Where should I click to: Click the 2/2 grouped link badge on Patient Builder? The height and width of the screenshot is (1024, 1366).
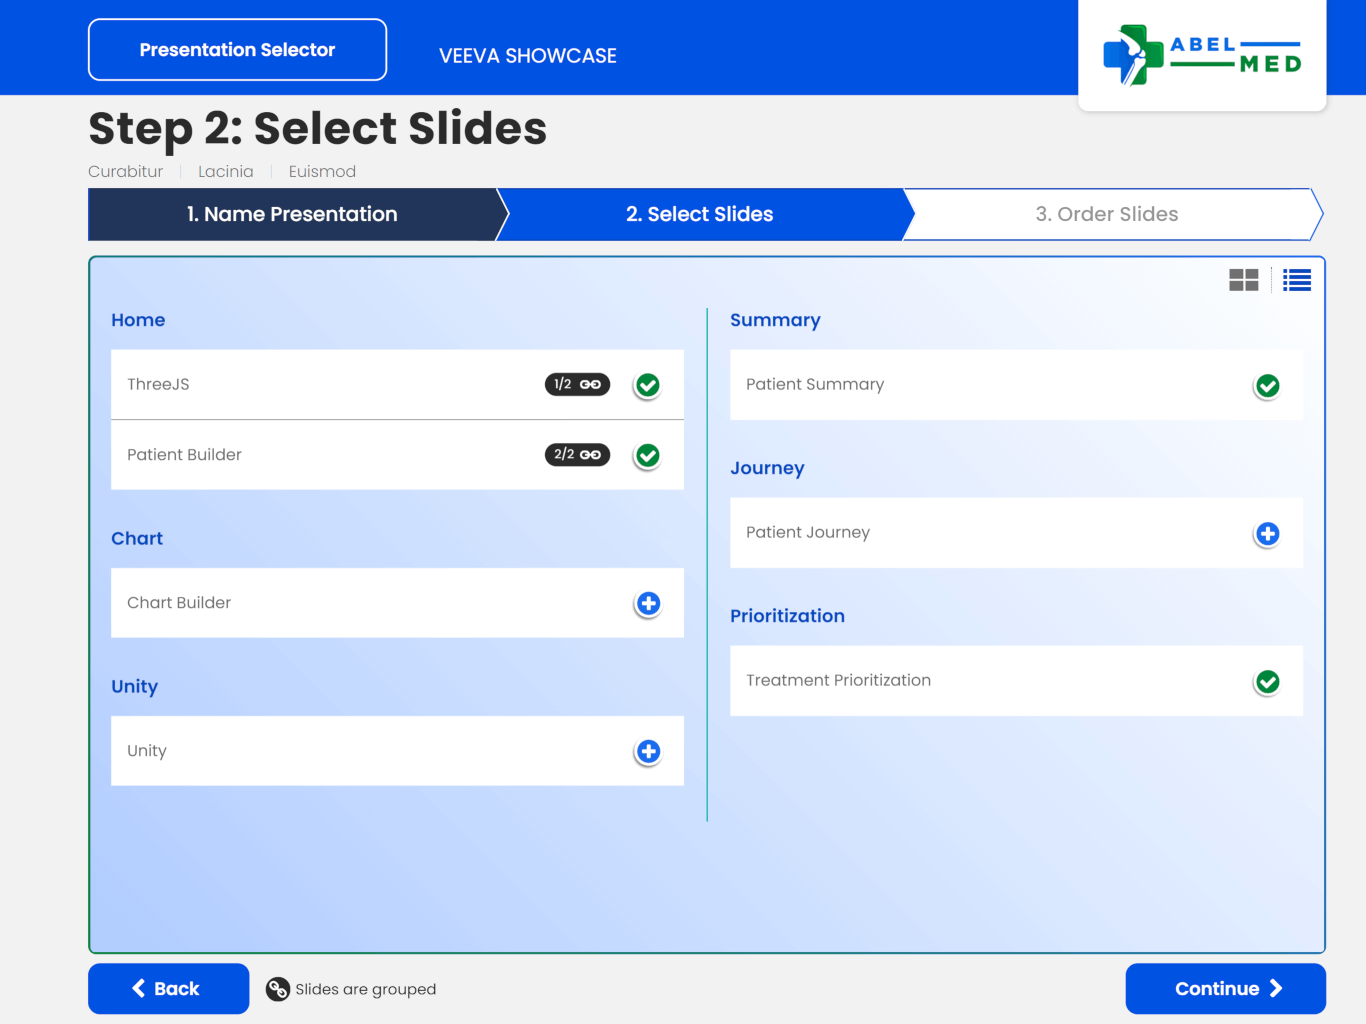click(x=577, y=455)
